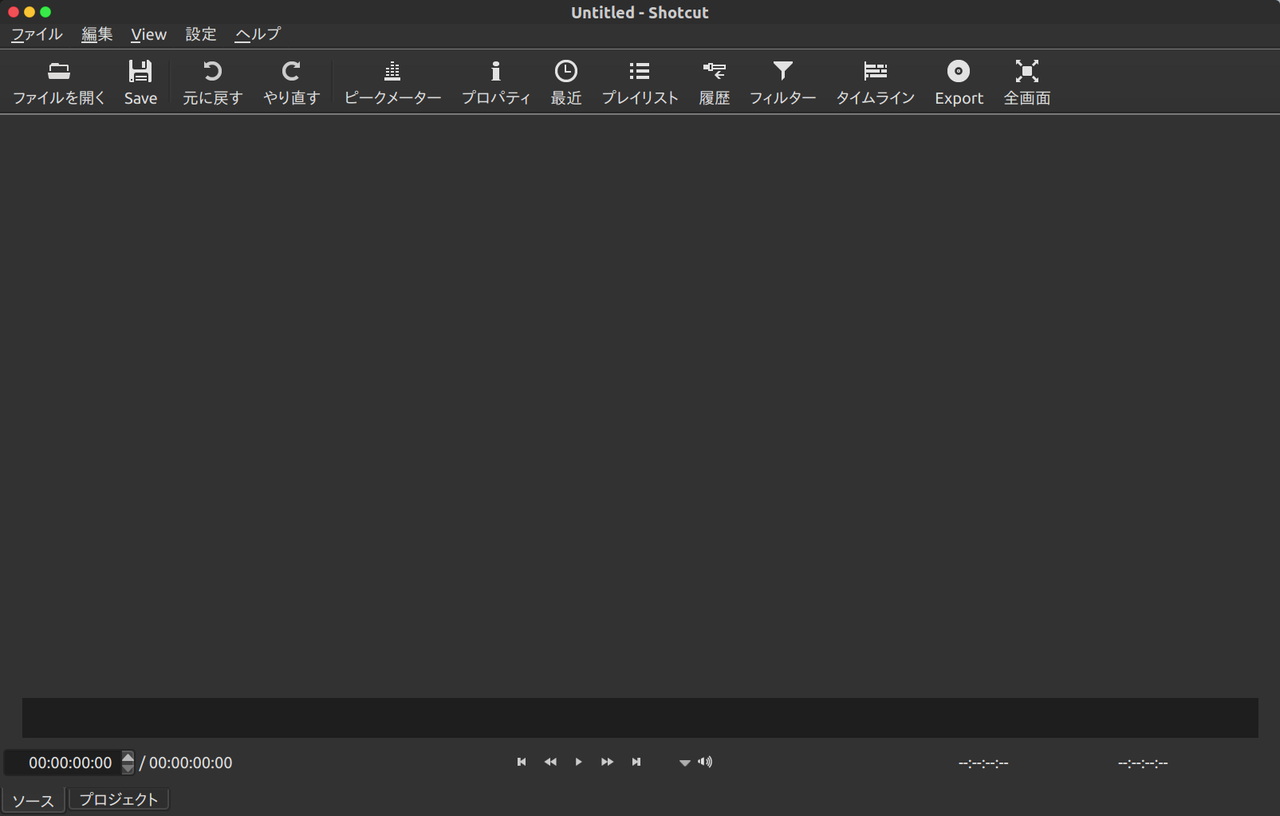Open the View menu
The height and width of the screenshot is (816, 1280).
click(149, 34)
